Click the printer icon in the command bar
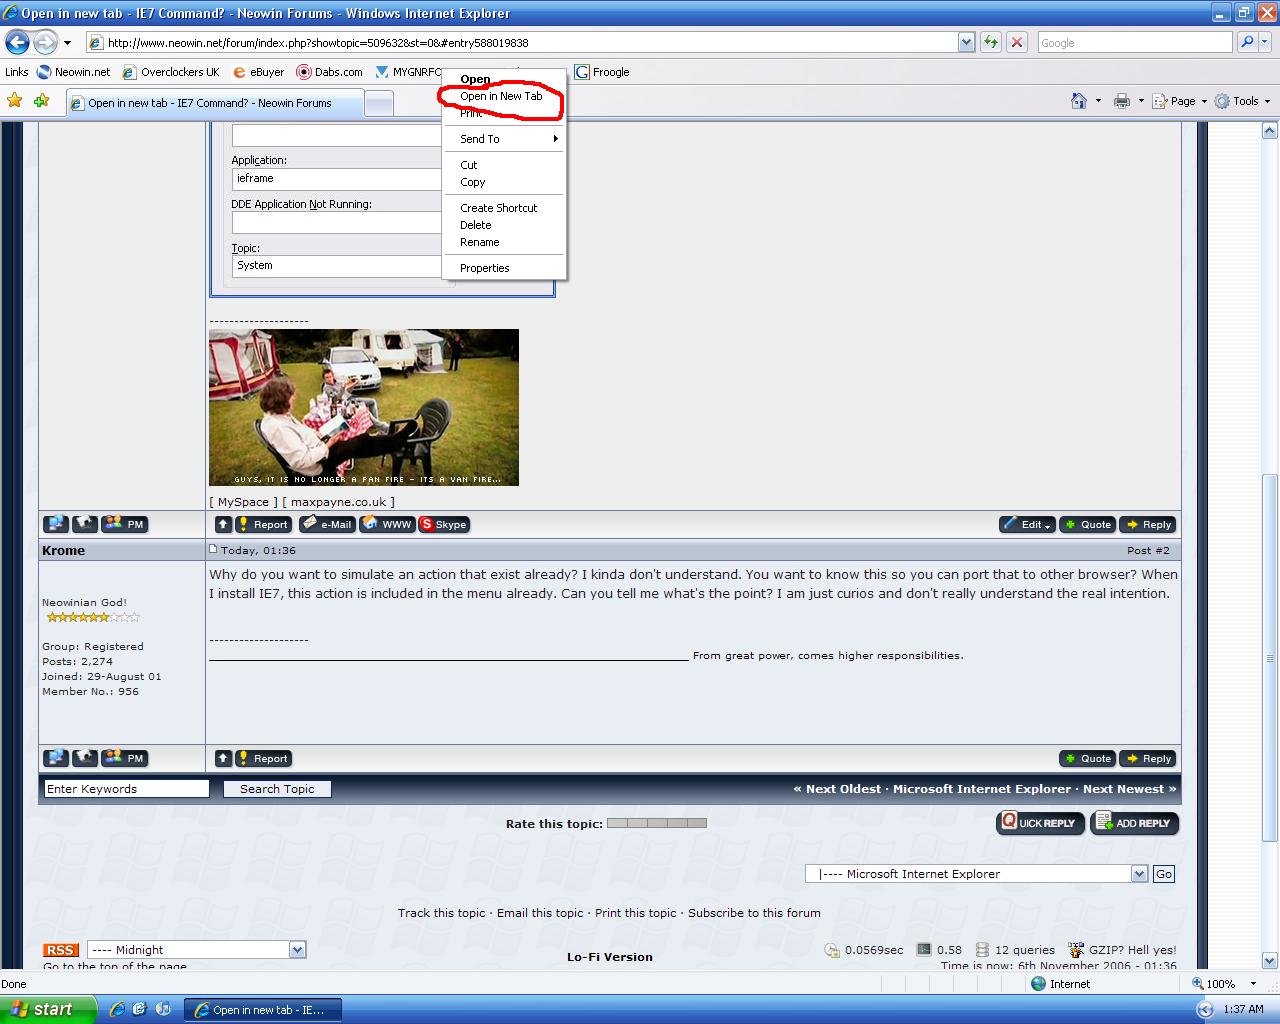The height and width of the screenshot is (1024, 1280). pyautogui.click(x=1122, y=101)
